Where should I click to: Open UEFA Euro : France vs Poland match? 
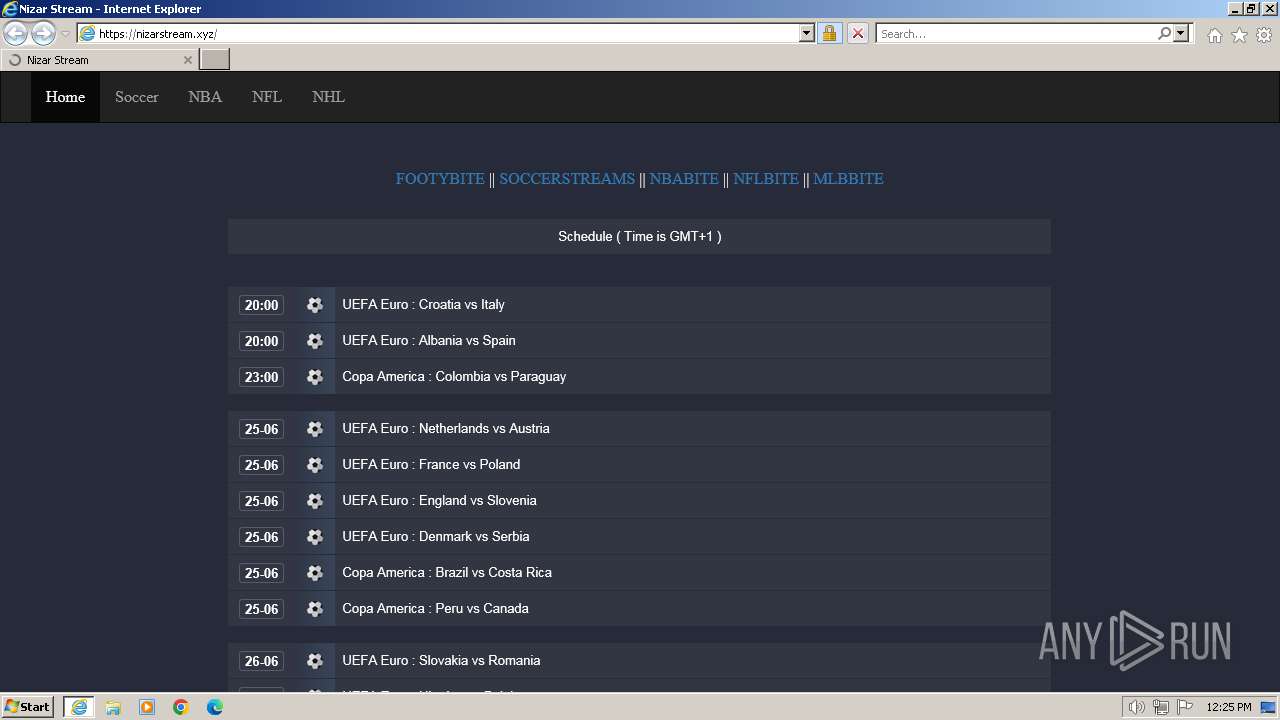click(x=431, y=465)
